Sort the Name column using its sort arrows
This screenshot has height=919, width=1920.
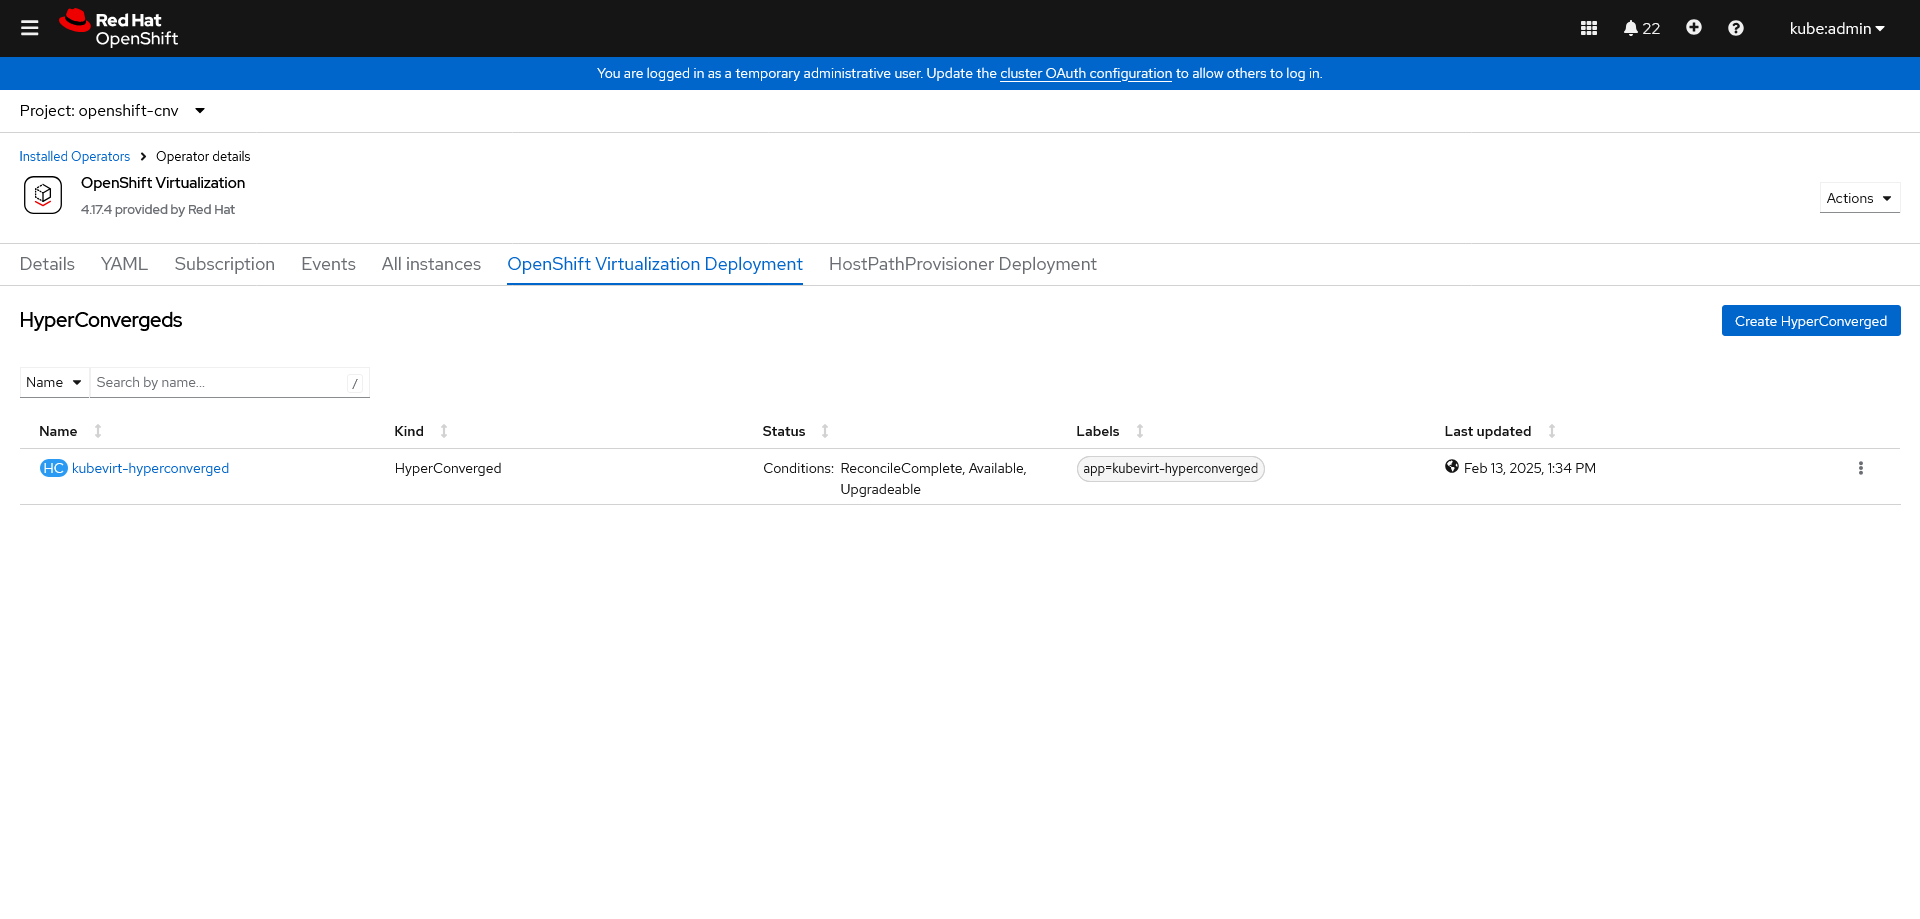point(97,431)
